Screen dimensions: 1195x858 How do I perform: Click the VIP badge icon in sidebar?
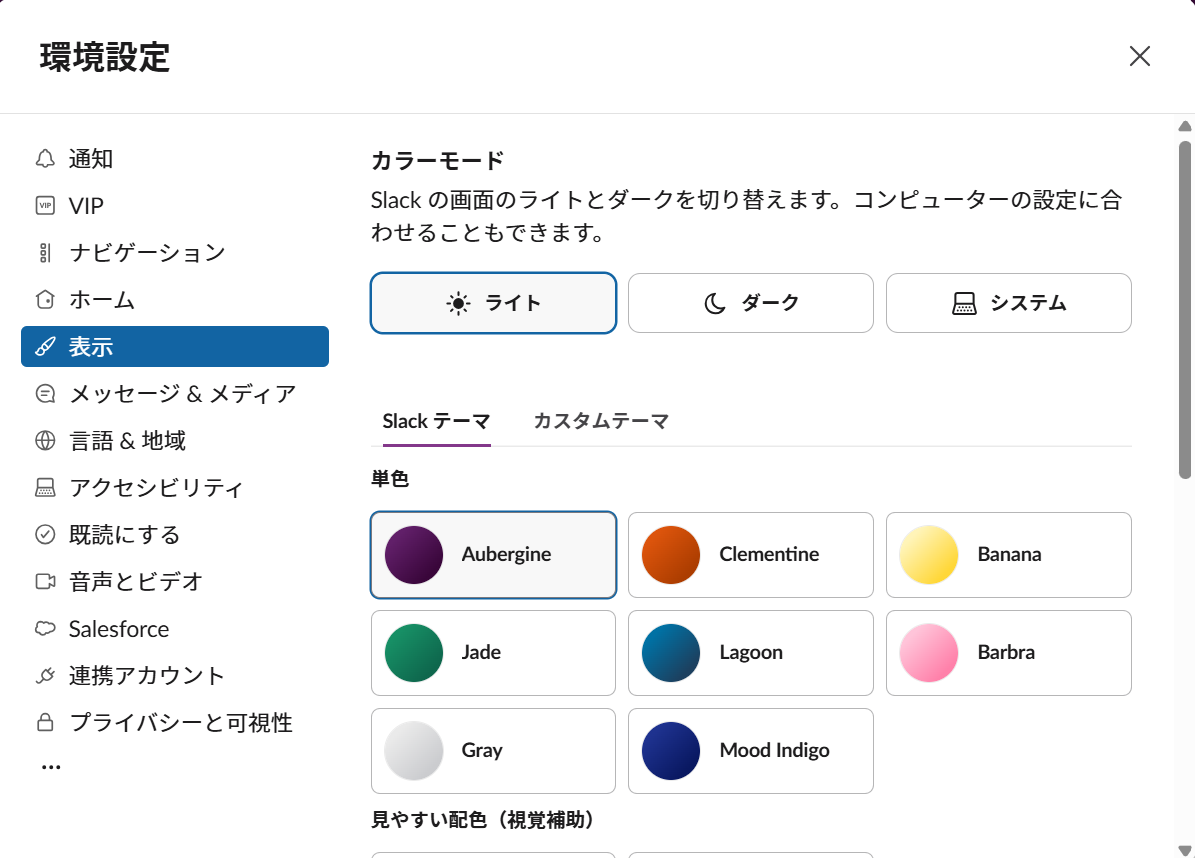pos(45,206)
